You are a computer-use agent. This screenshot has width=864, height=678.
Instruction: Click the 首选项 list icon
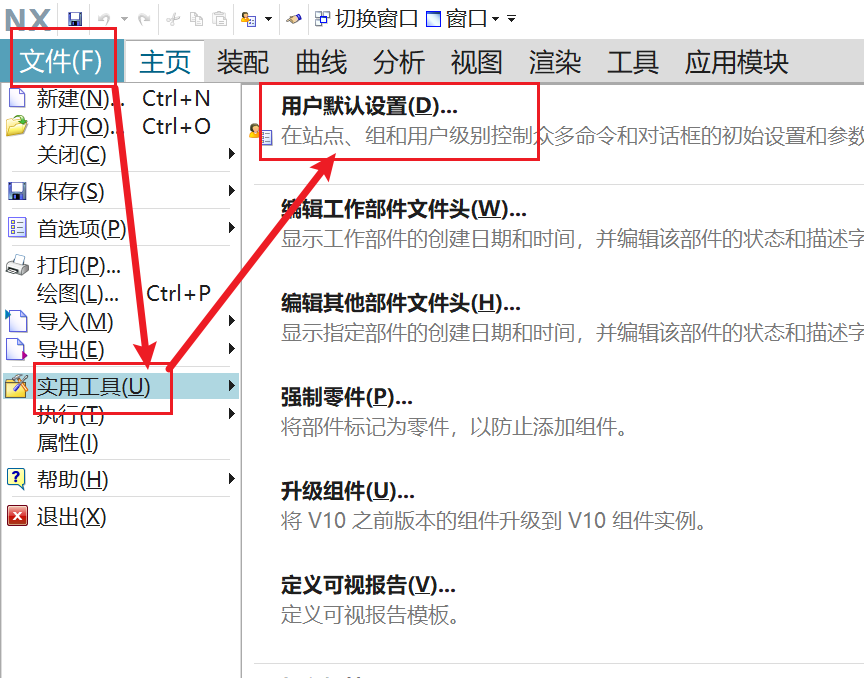(17, 228)
